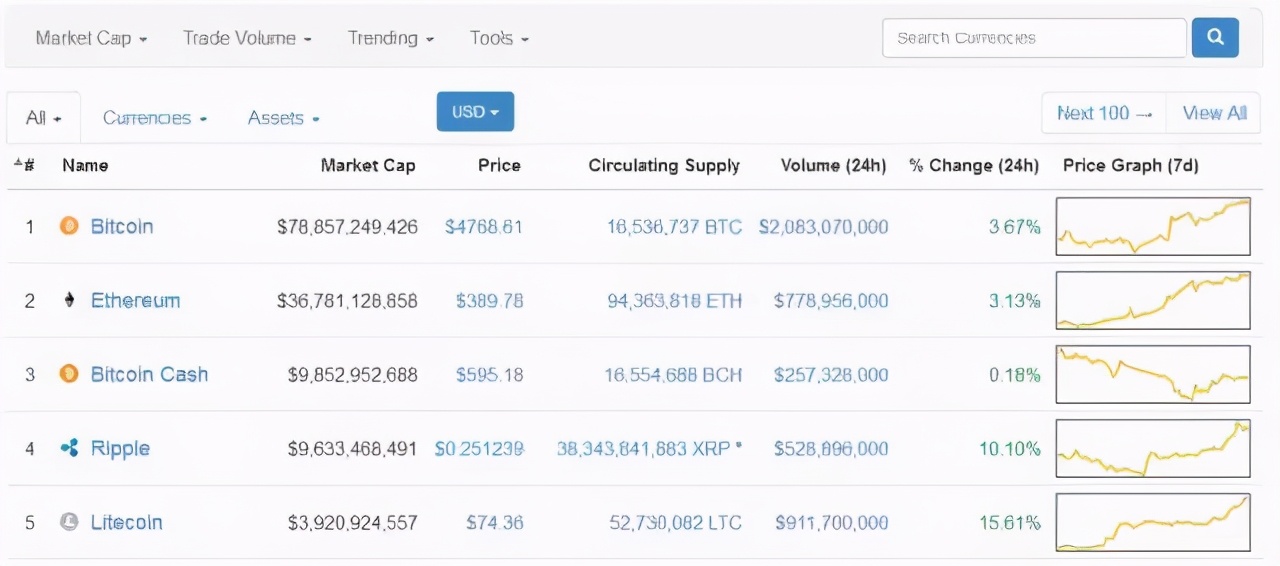Open the Market Cap dropdown menu

coord(91,38)
